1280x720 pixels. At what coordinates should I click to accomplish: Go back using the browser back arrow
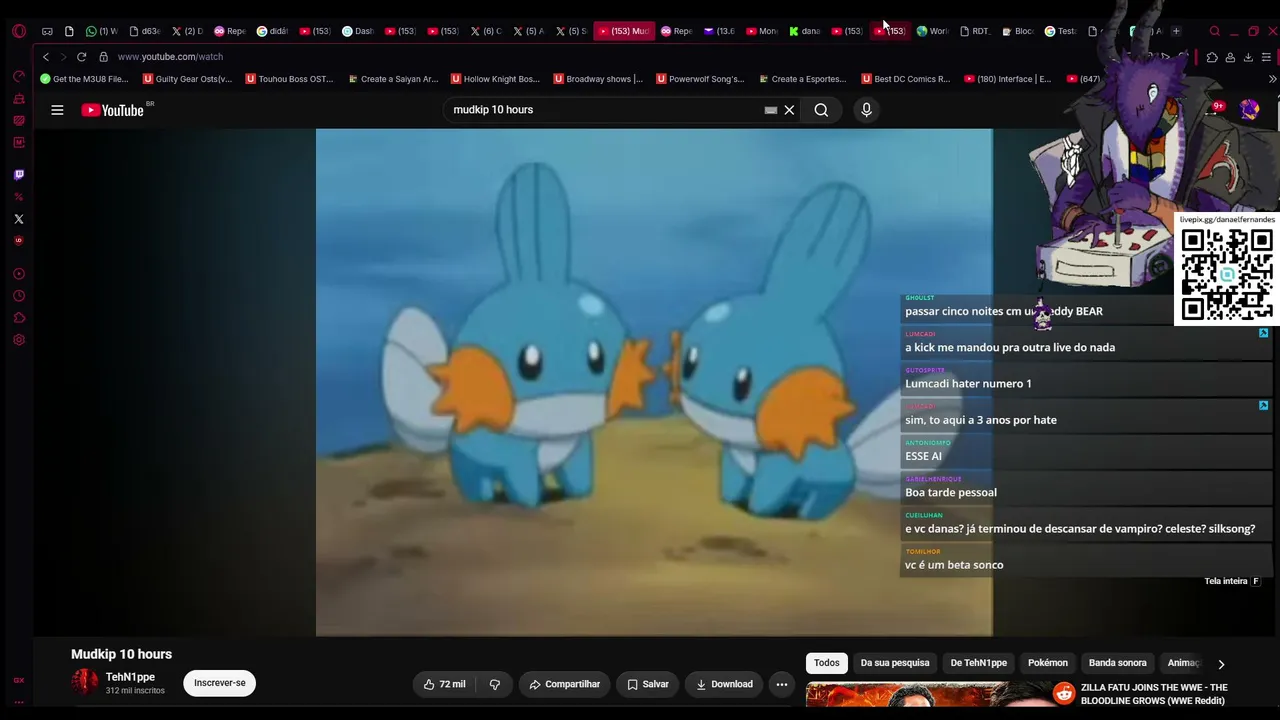pyautogui.click(x=45, y=57)
